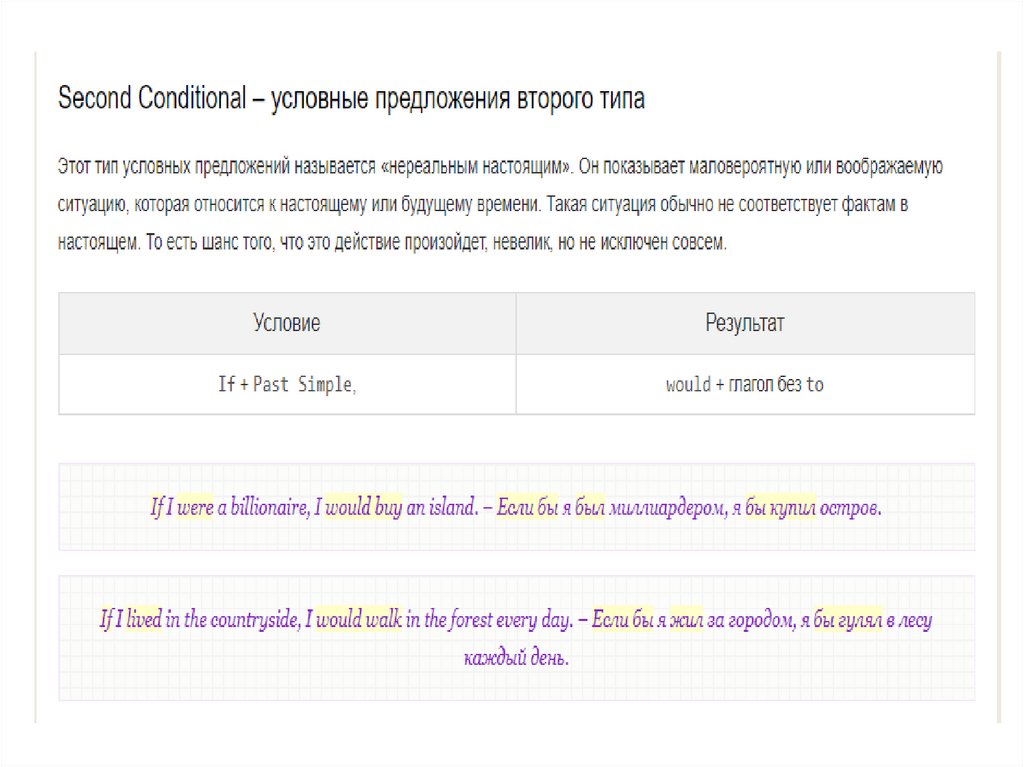Select the "Условие" table column header
This screenshot has height=767, width=1024.
click(287, 323)
